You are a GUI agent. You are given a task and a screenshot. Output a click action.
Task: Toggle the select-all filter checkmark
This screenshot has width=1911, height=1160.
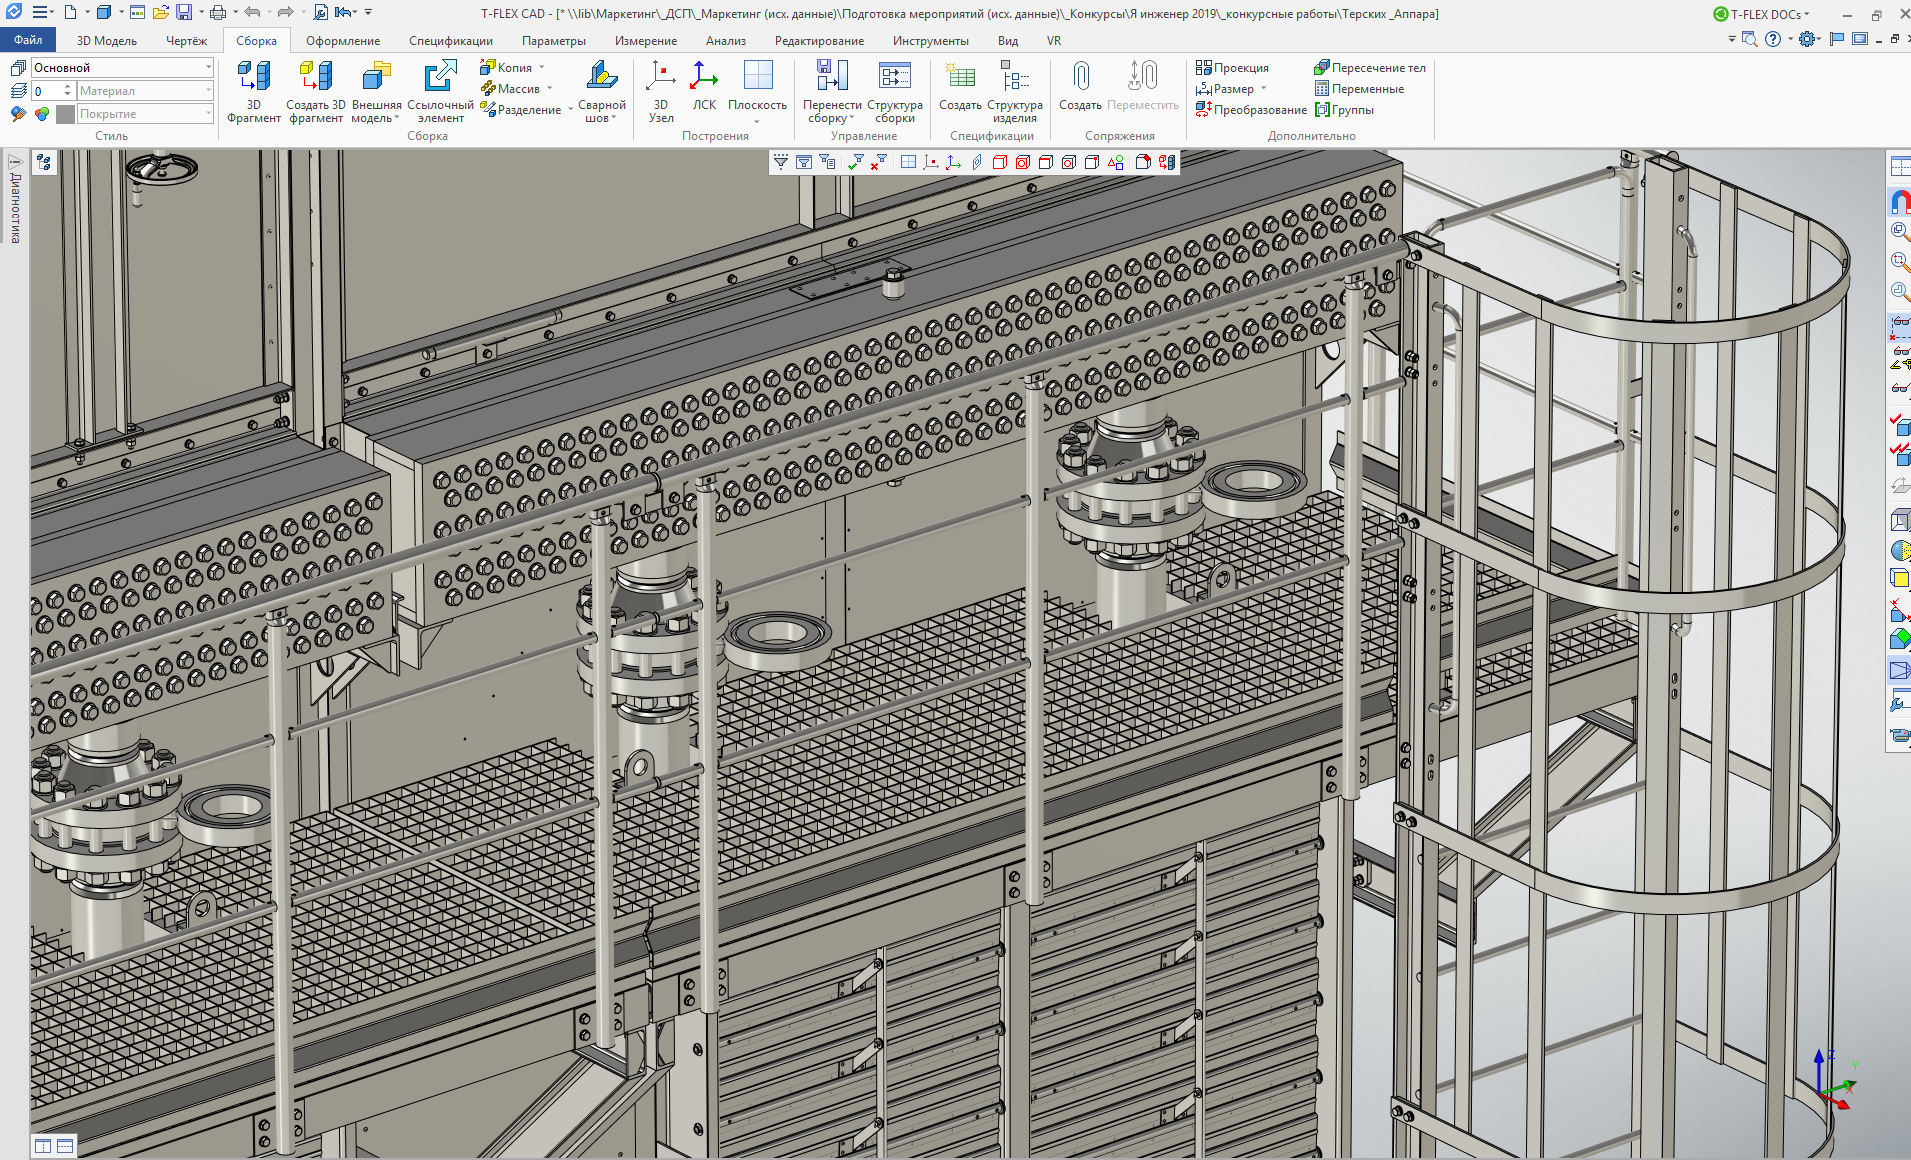click(x=855, y=162)
